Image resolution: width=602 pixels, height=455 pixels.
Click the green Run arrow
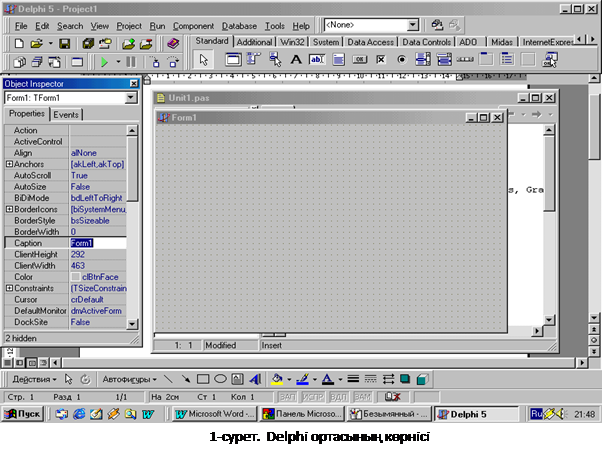click(104, 62)
